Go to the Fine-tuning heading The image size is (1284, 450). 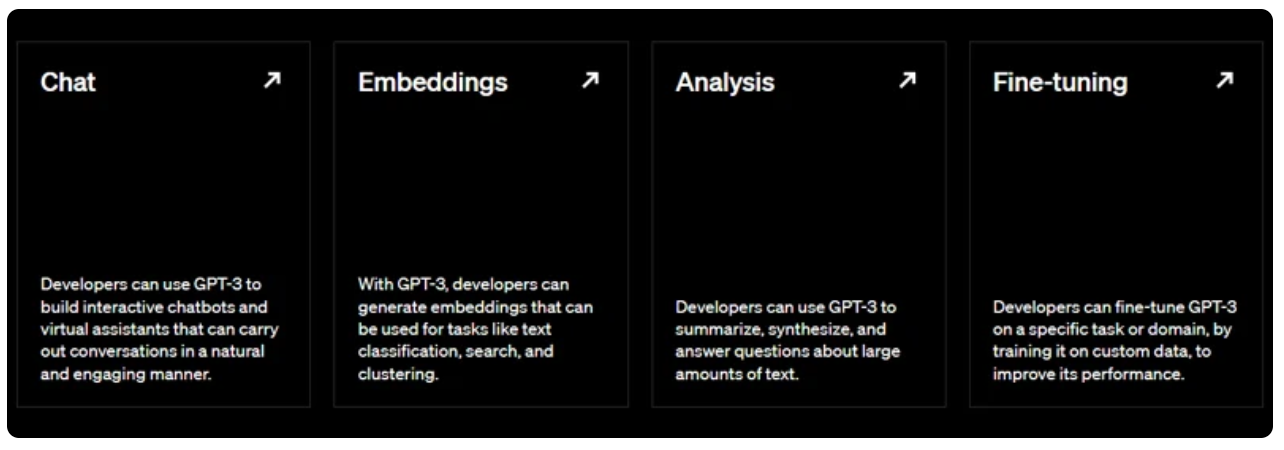click(x=1060, y=82)
